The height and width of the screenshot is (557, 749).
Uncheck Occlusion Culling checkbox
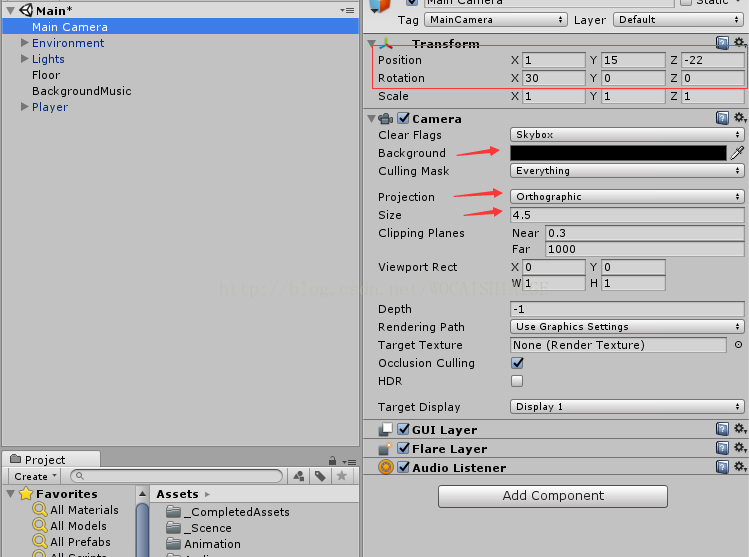point(517,363)
